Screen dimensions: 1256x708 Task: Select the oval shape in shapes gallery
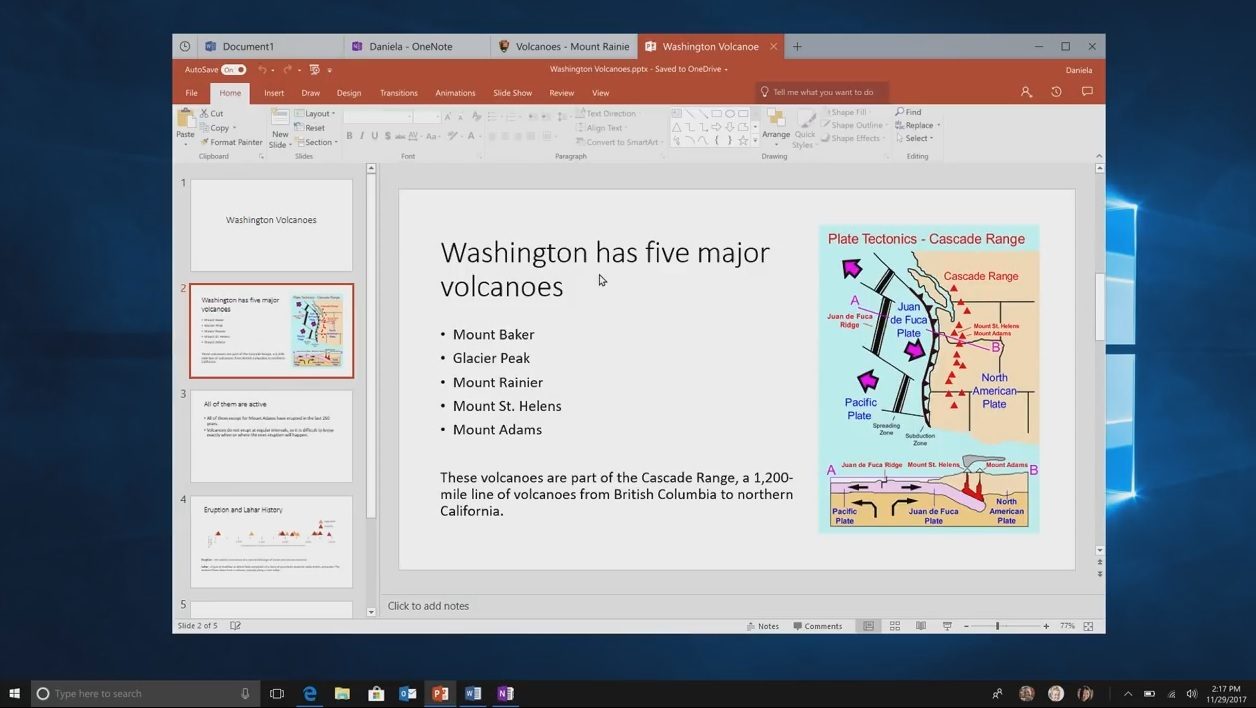(x=730, y=114)
